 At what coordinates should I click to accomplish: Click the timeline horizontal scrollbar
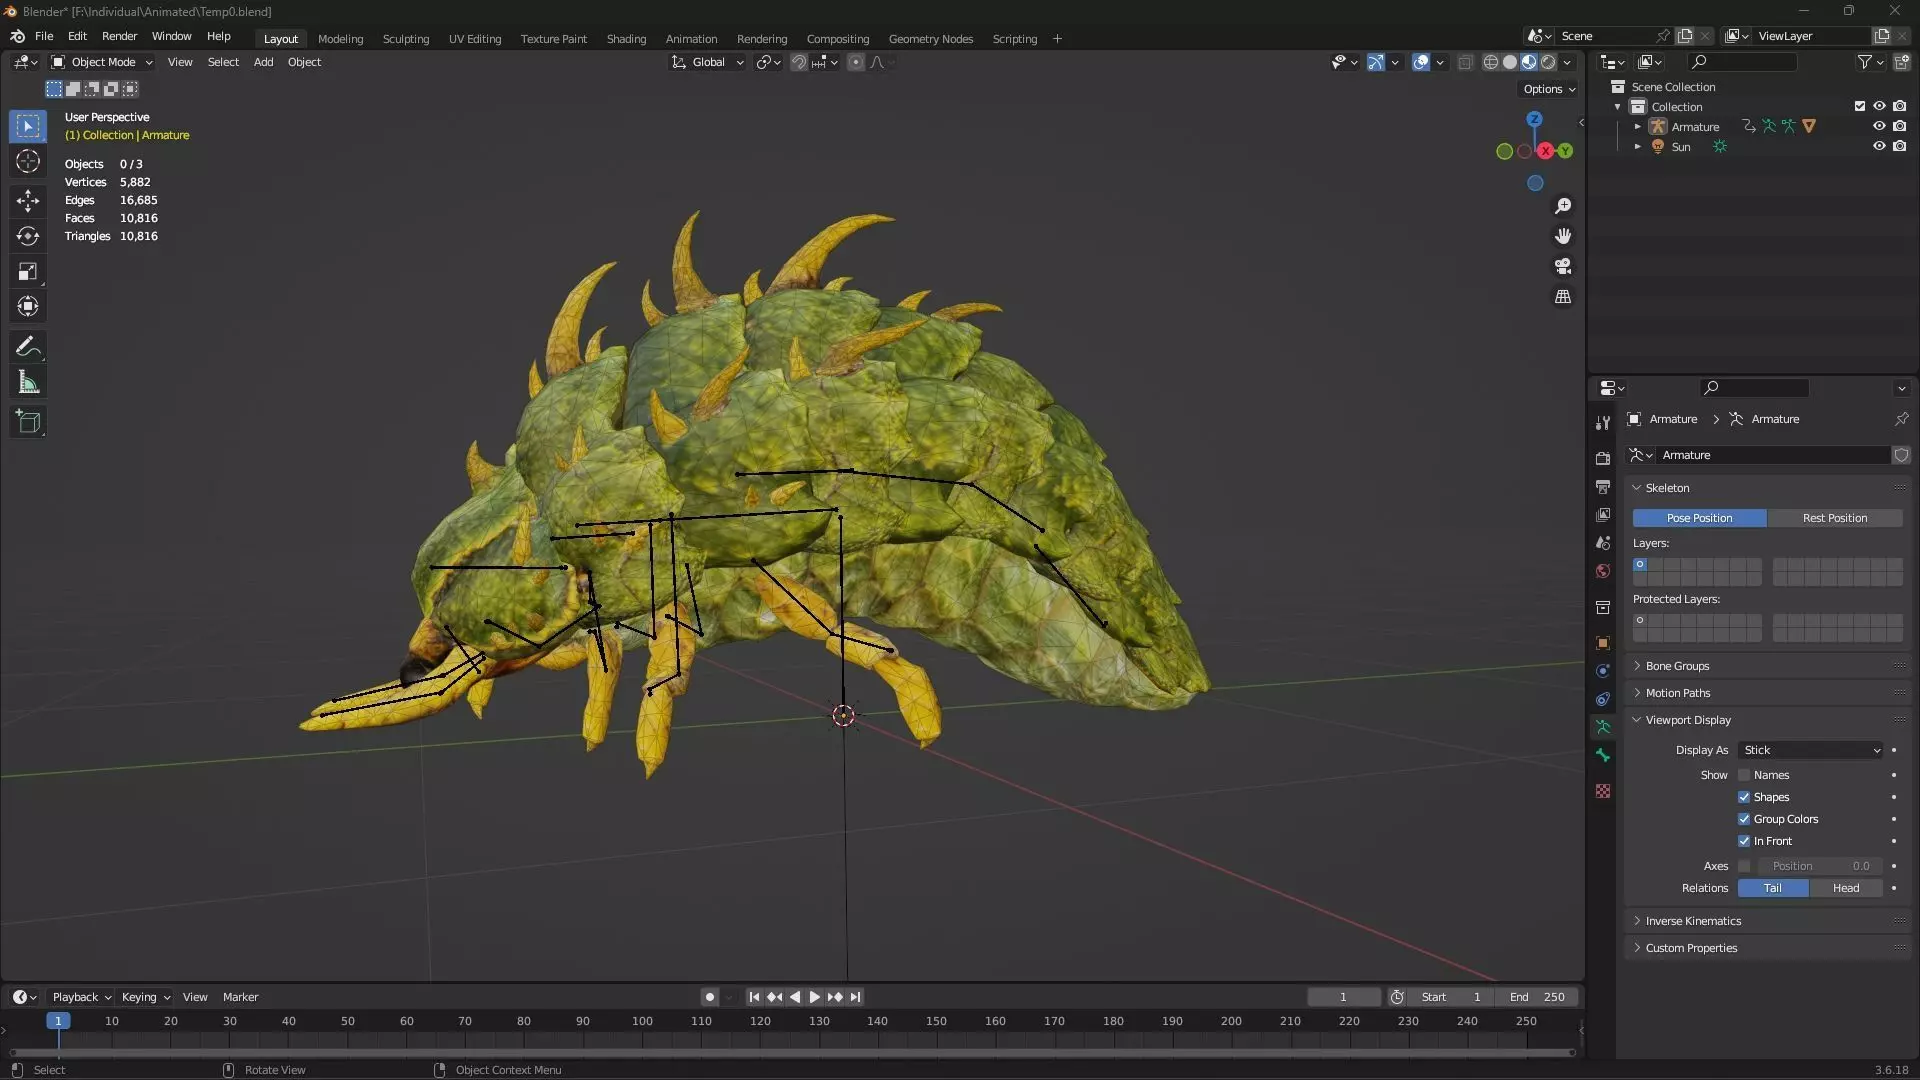pos(792,1052)
